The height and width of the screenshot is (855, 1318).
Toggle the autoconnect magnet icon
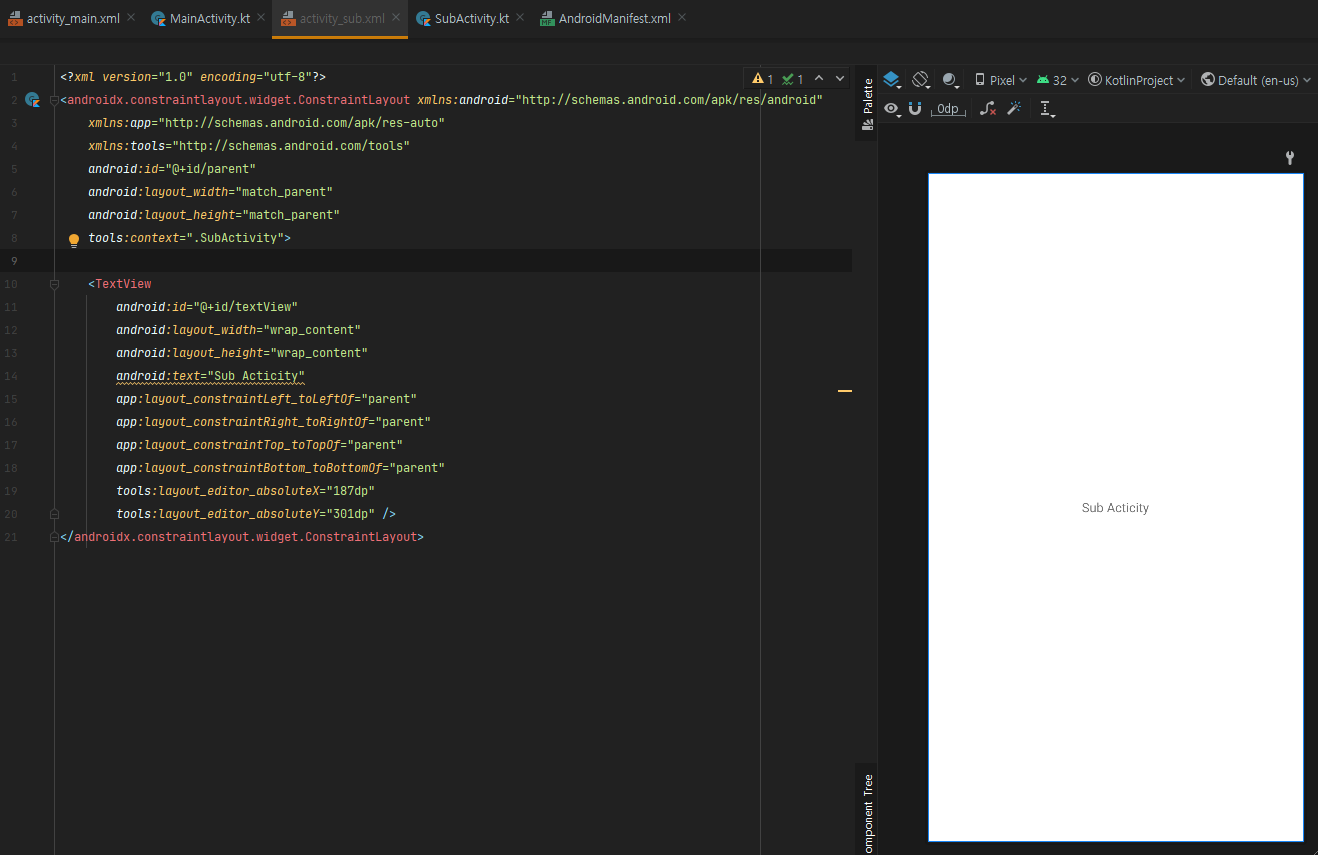(915, 108)
